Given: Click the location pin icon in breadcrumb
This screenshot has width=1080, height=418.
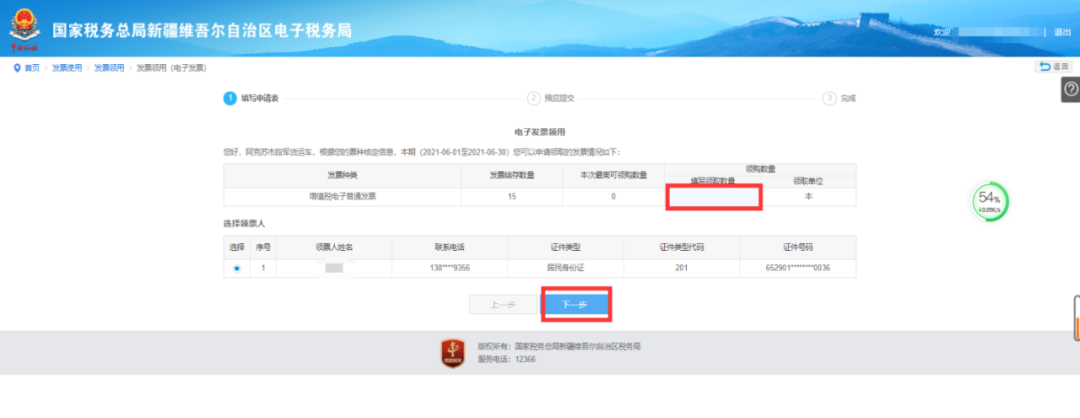Looking at the screenshot, I should 17,67.
